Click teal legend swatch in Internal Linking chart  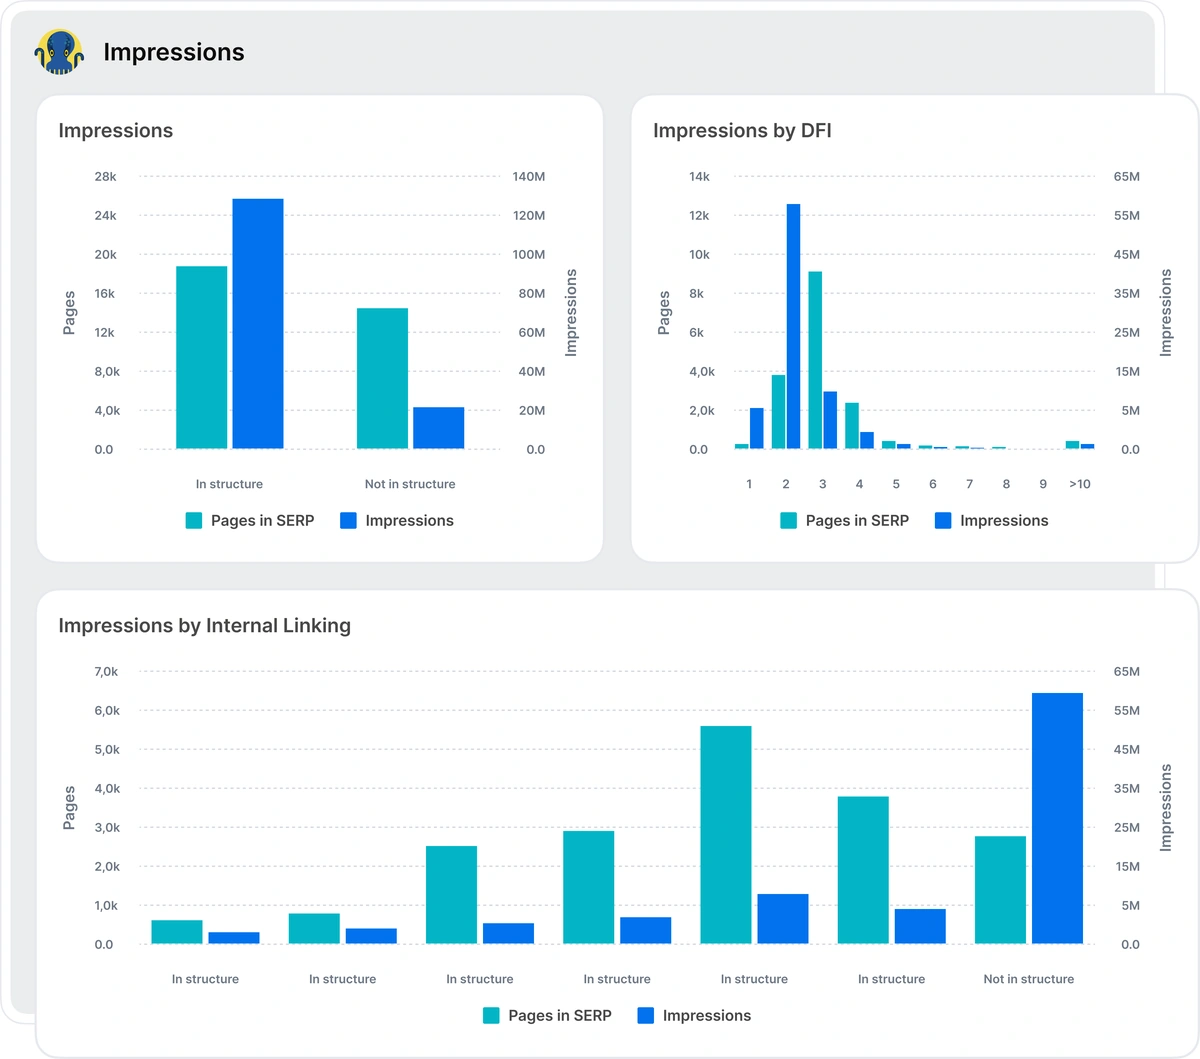[491, 1016]
